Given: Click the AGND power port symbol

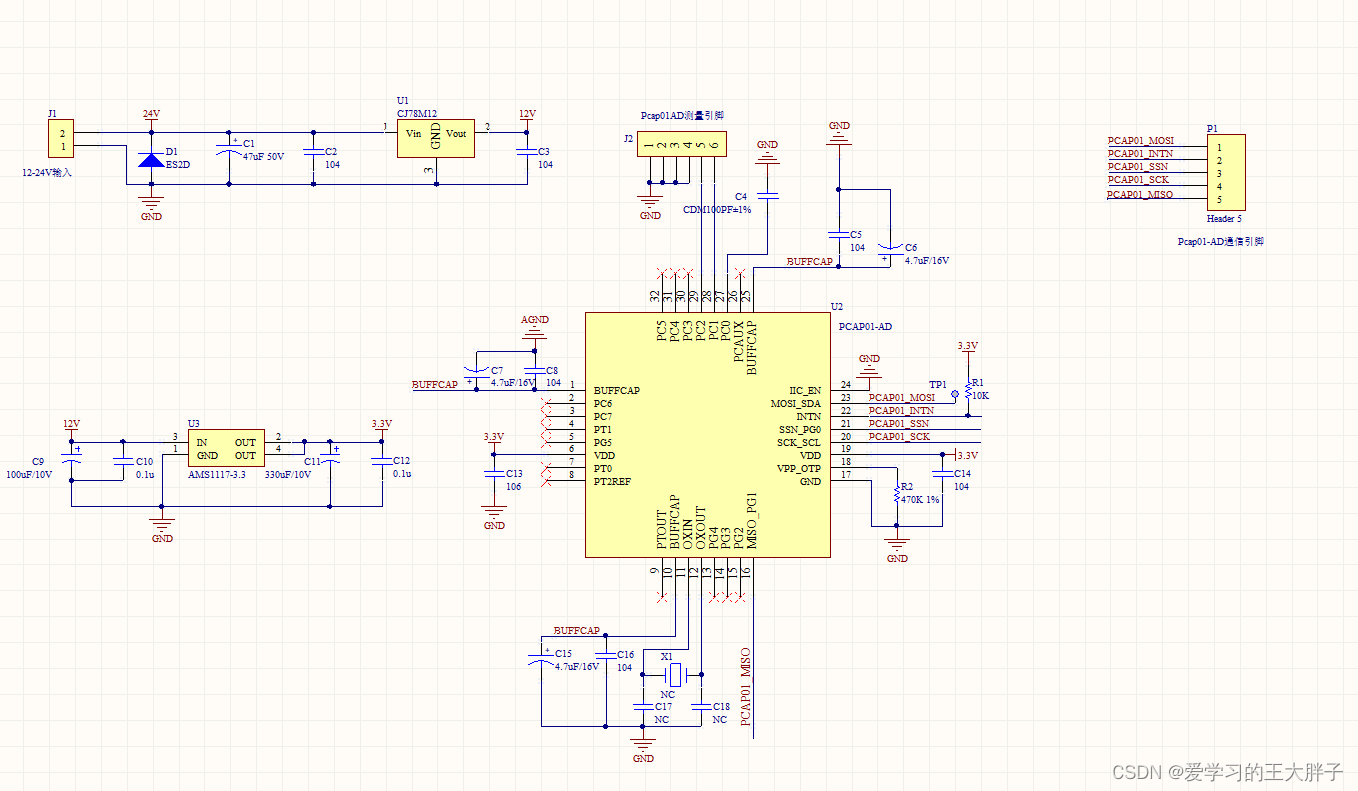Looking at the screenshot, I should click(x=535, y=326).
